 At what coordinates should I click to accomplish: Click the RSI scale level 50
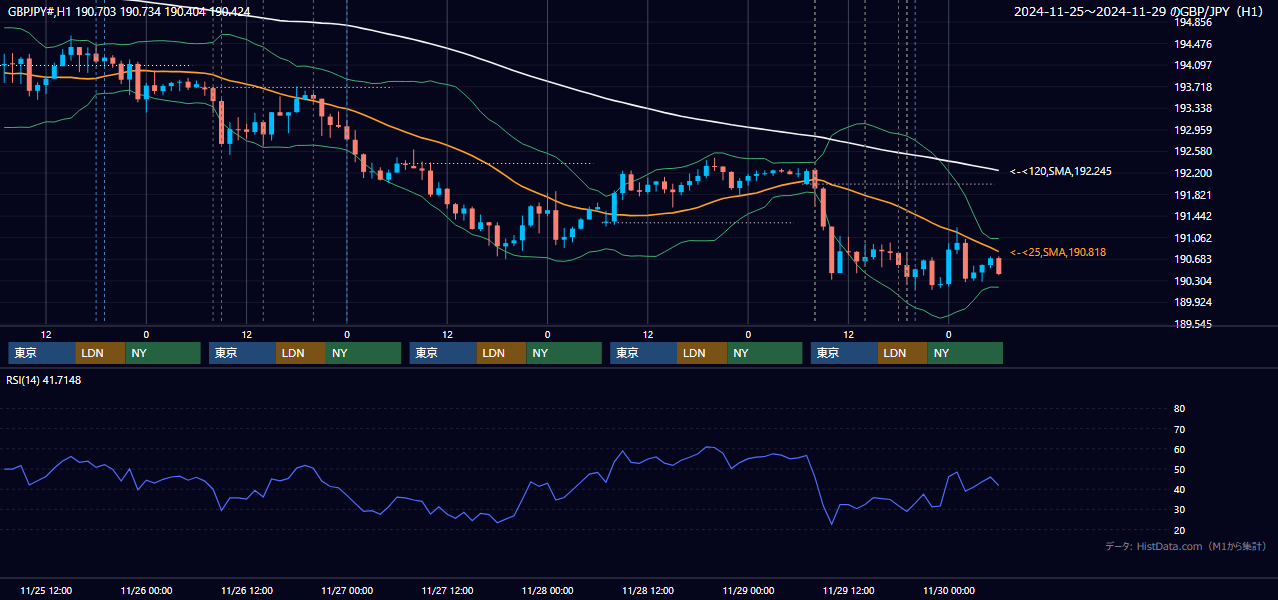[x=1179, y=470]
